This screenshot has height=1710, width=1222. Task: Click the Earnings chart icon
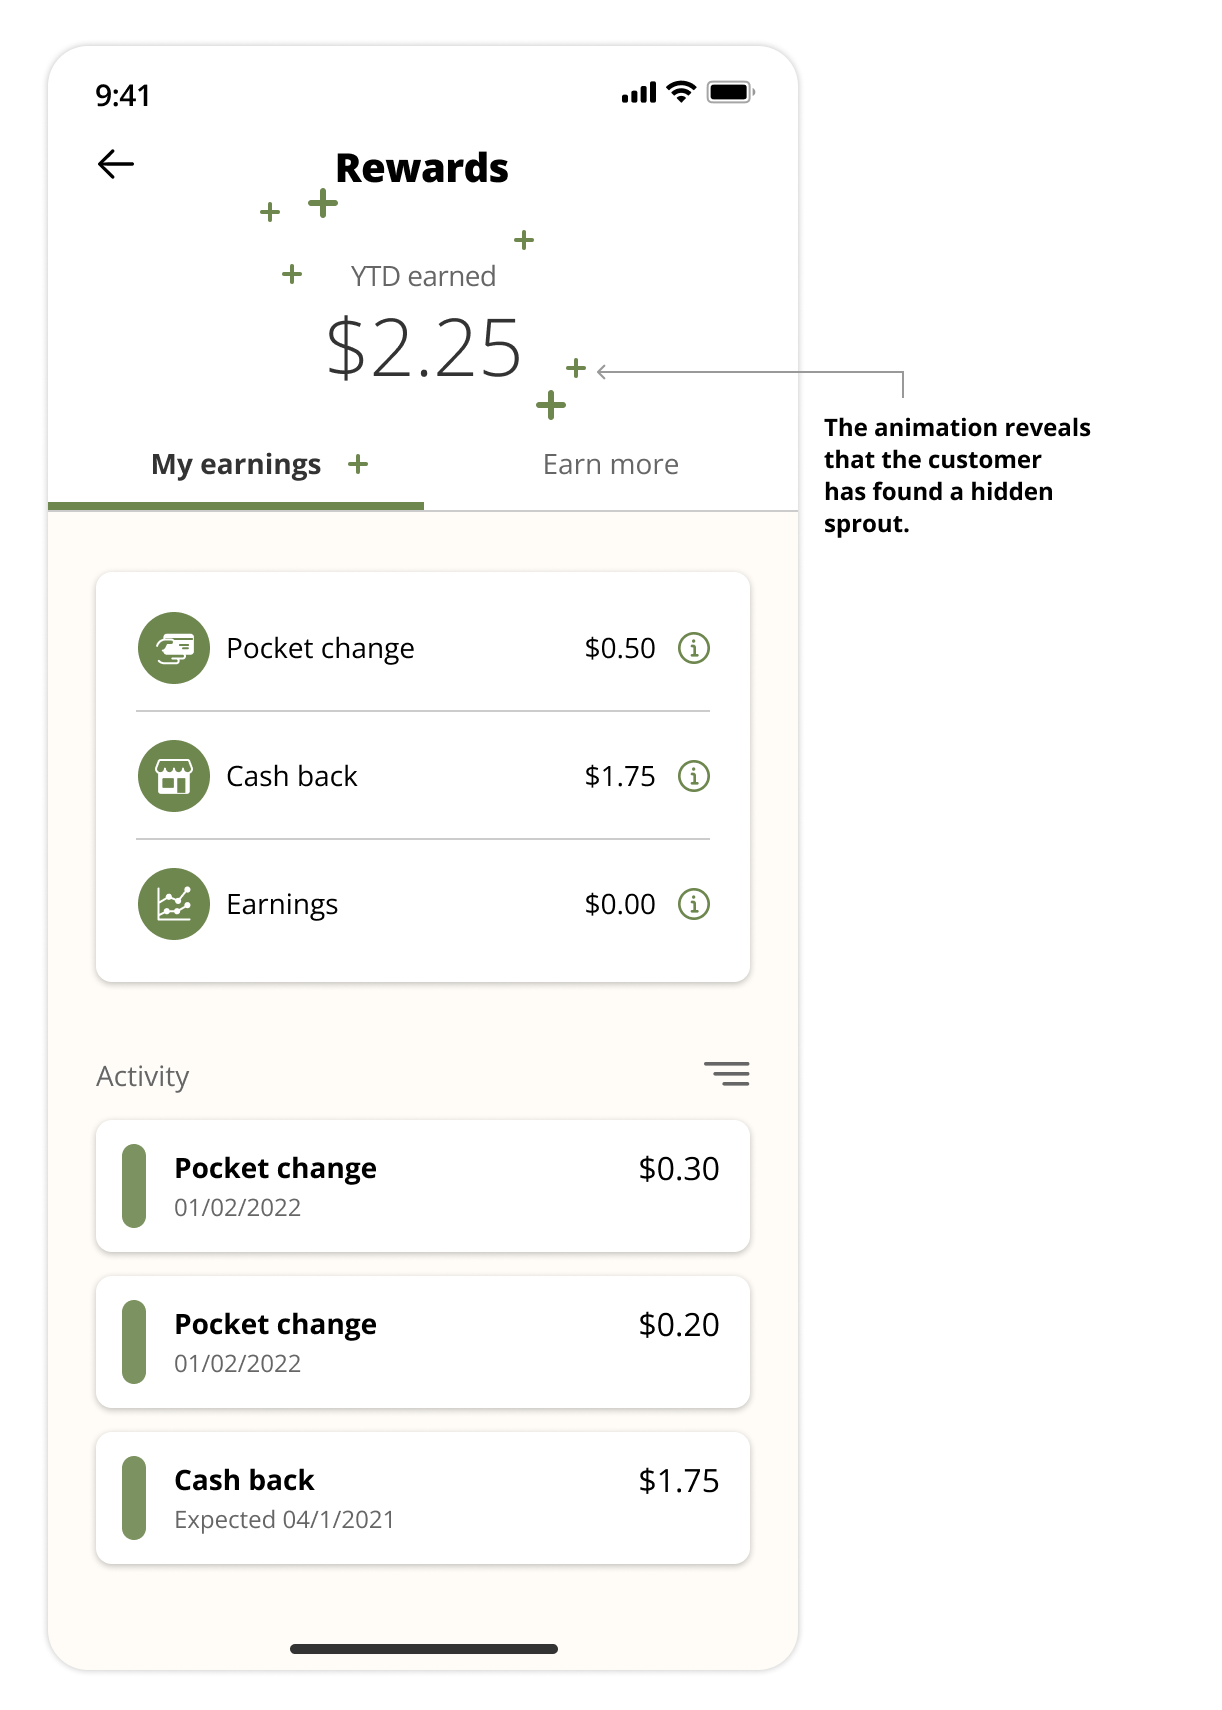(174, 904)
